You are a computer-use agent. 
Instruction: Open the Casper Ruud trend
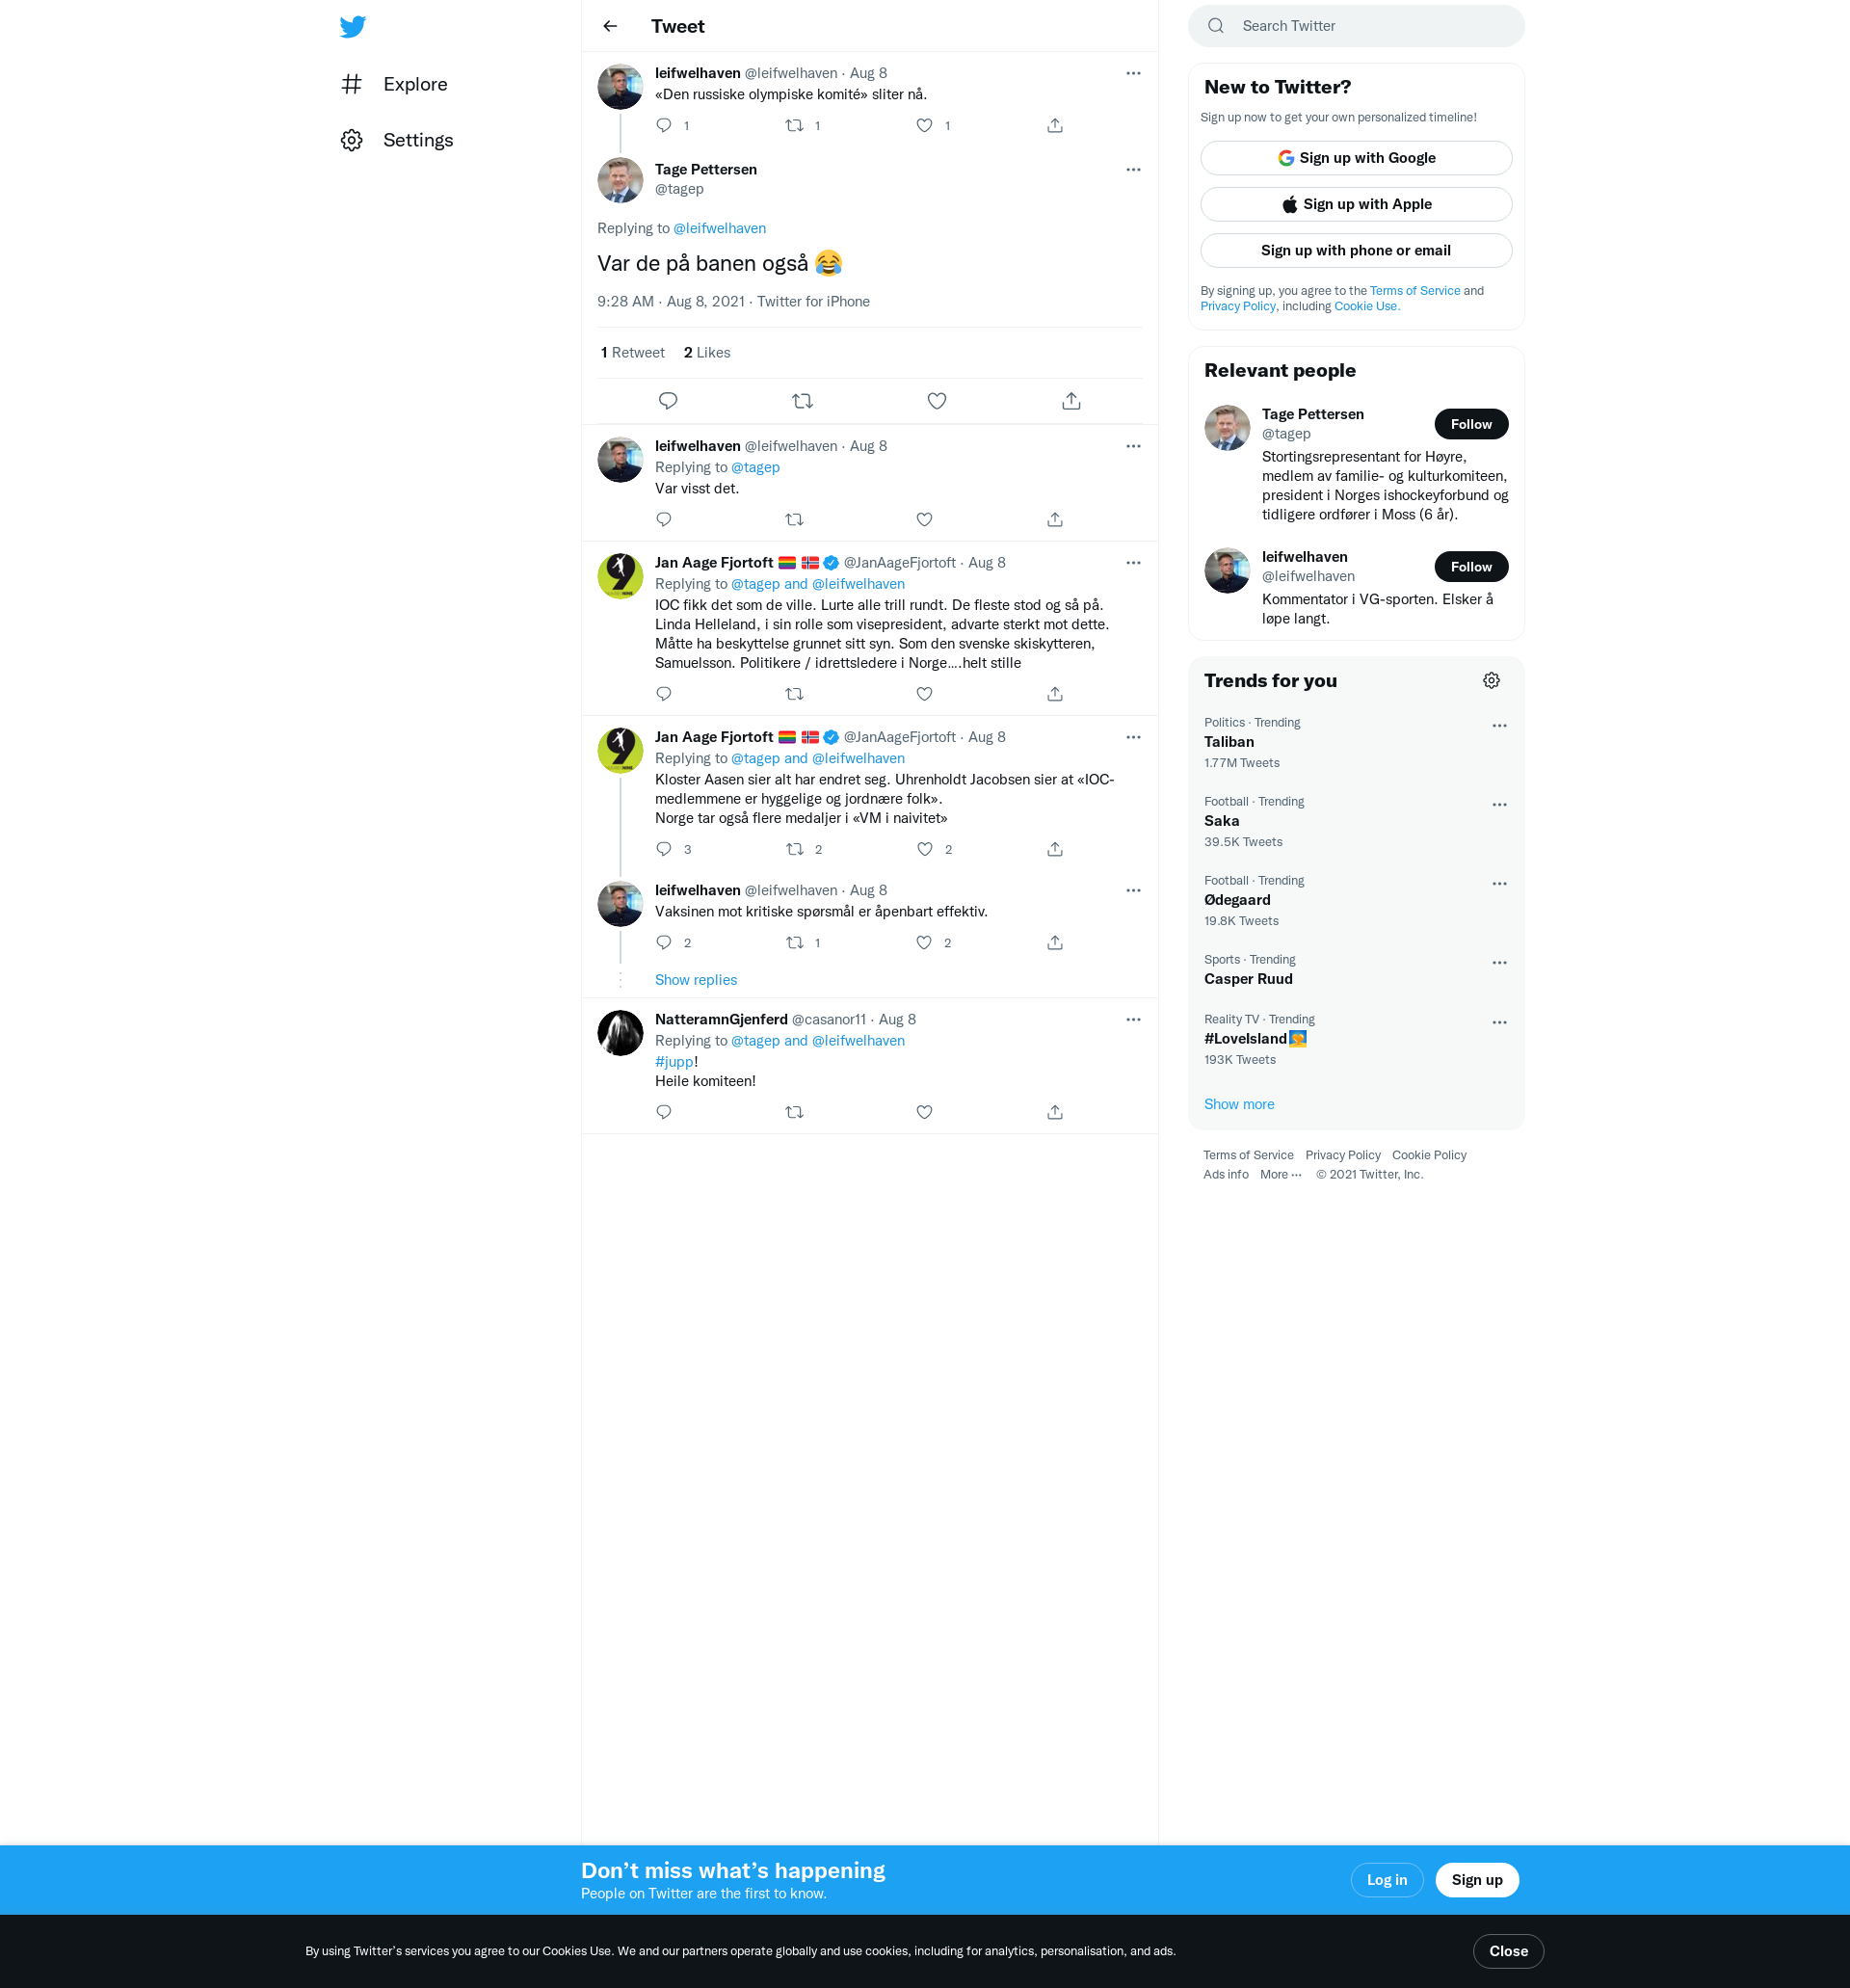click(1355, 970)
